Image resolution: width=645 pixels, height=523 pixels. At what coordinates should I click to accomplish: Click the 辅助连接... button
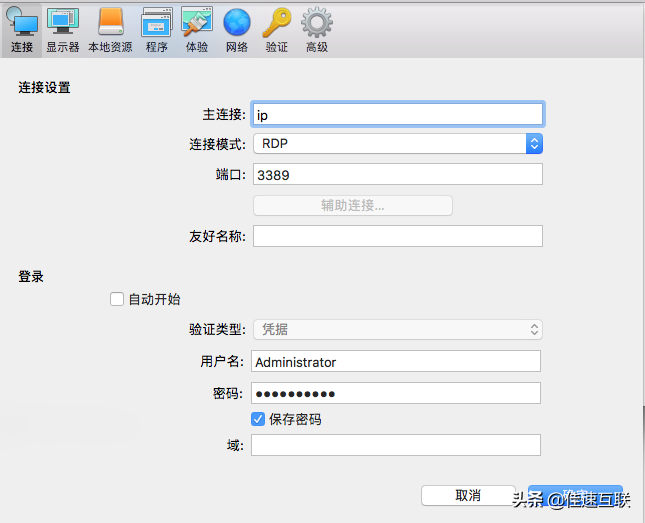click(353, 205)
